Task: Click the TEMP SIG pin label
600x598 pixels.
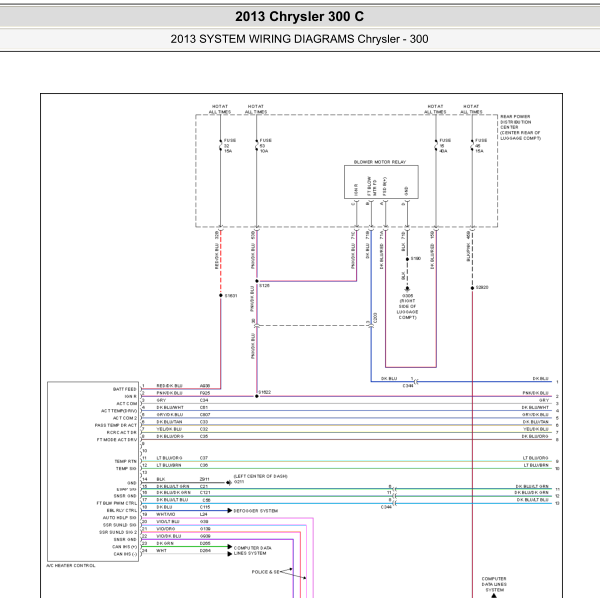Action: pos(126,469)
